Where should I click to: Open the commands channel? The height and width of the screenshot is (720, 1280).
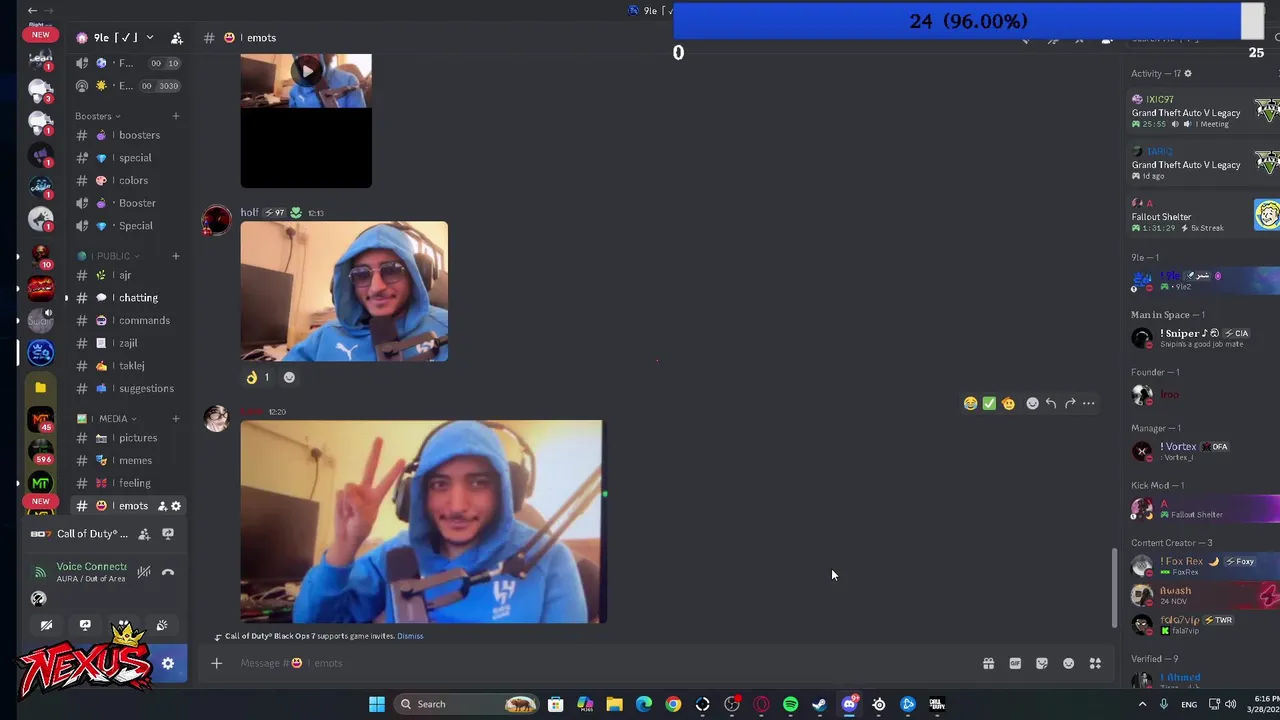[x=128, y=320]
